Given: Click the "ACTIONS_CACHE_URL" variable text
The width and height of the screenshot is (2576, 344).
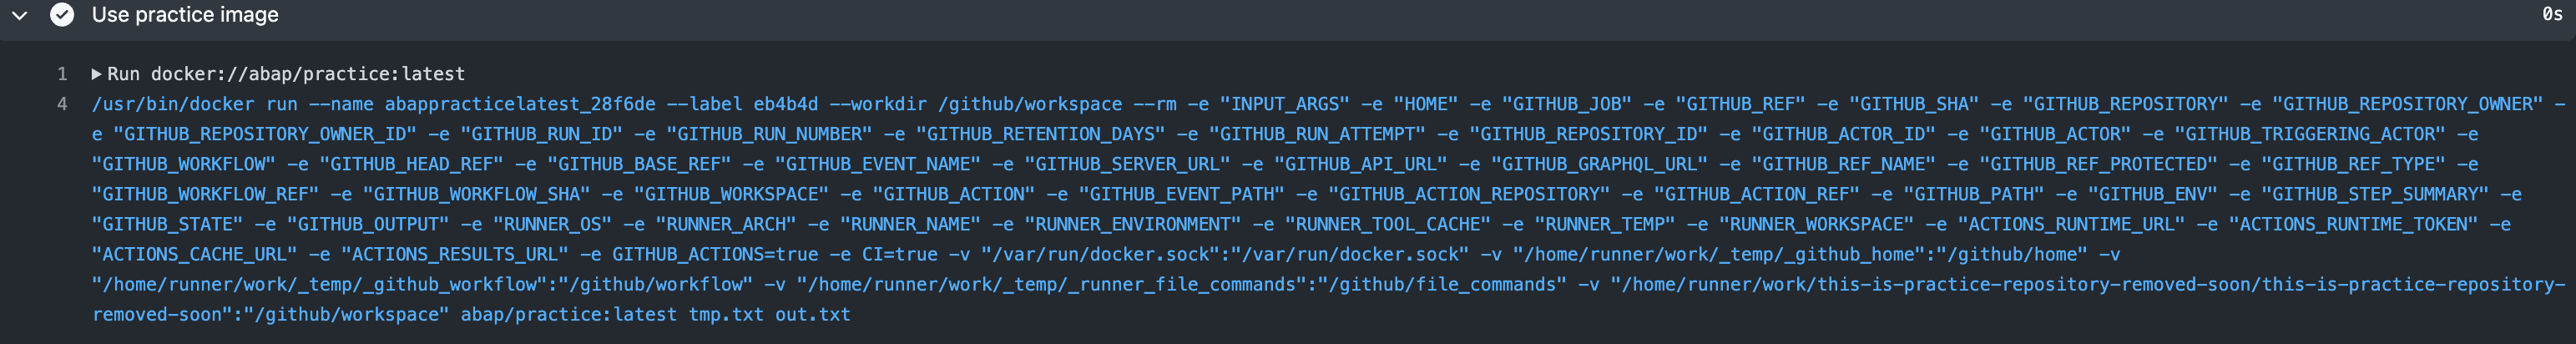Looking at the screenshot, I should point(195,254).
